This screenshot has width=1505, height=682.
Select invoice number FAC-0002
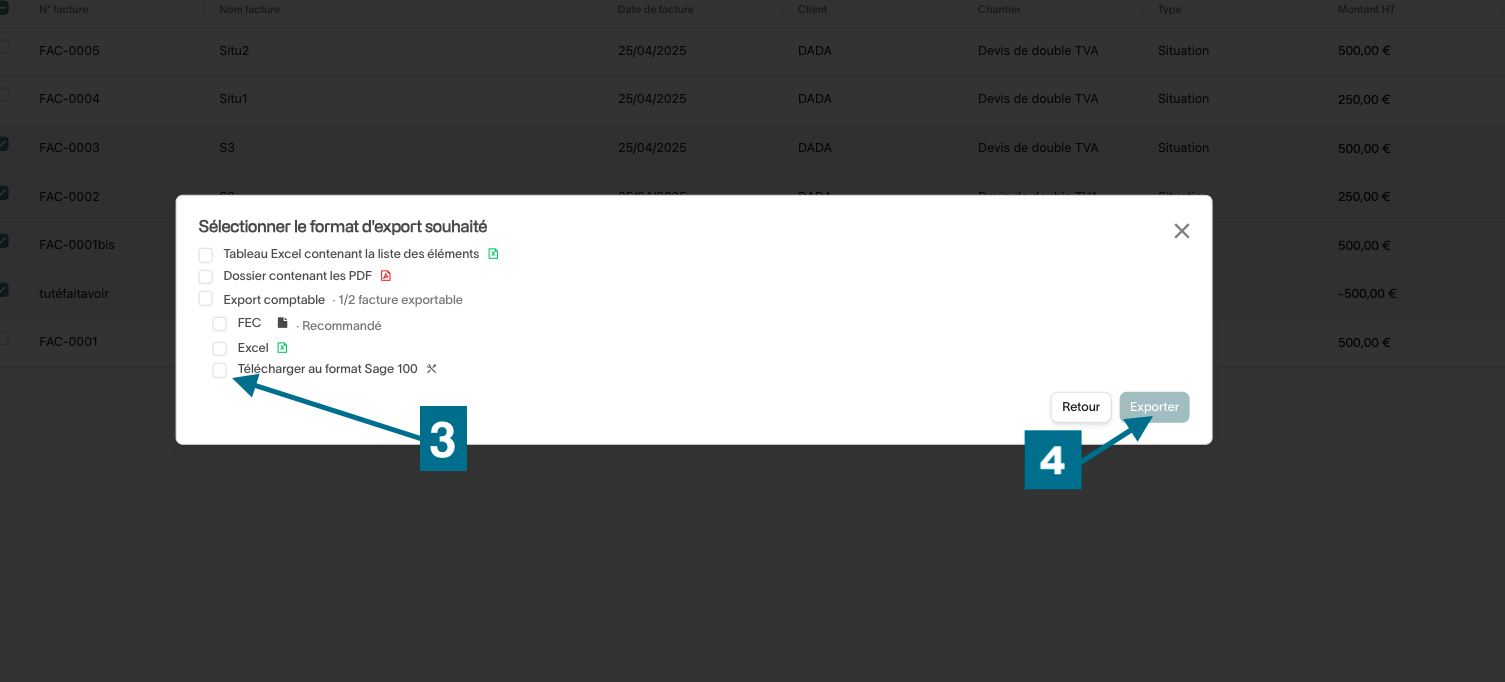69,197
